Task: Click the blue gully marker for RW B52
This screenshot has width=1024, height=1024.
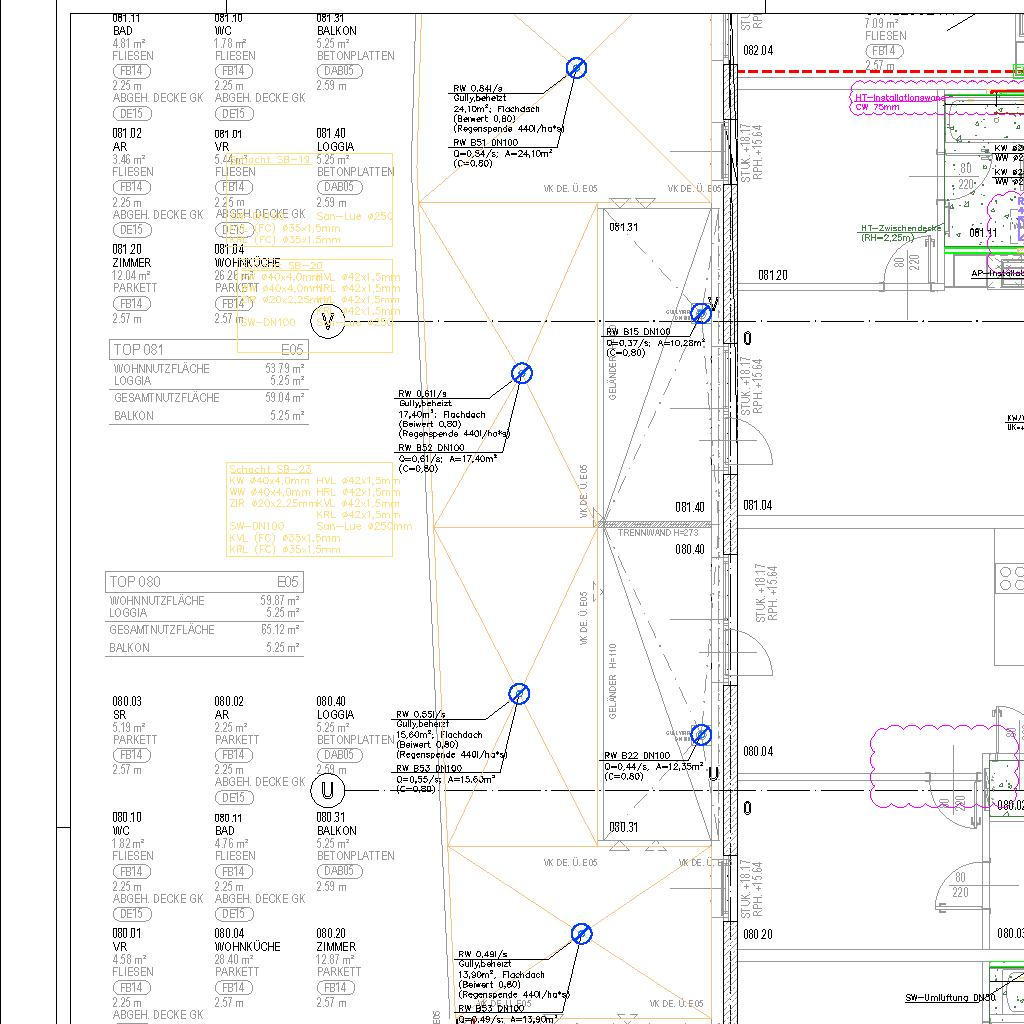Action: pyautogui.click(x=521, y=374)
